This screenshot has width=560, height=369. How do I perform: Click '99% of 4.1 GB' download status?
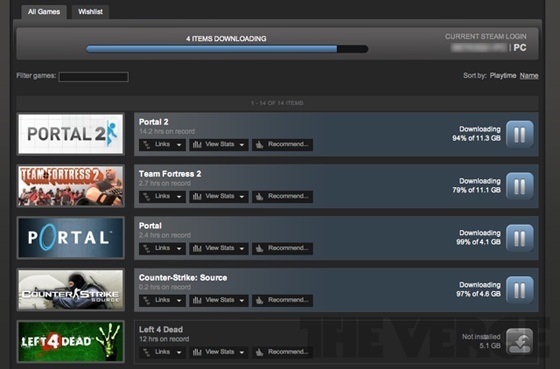tap(478, 242)
